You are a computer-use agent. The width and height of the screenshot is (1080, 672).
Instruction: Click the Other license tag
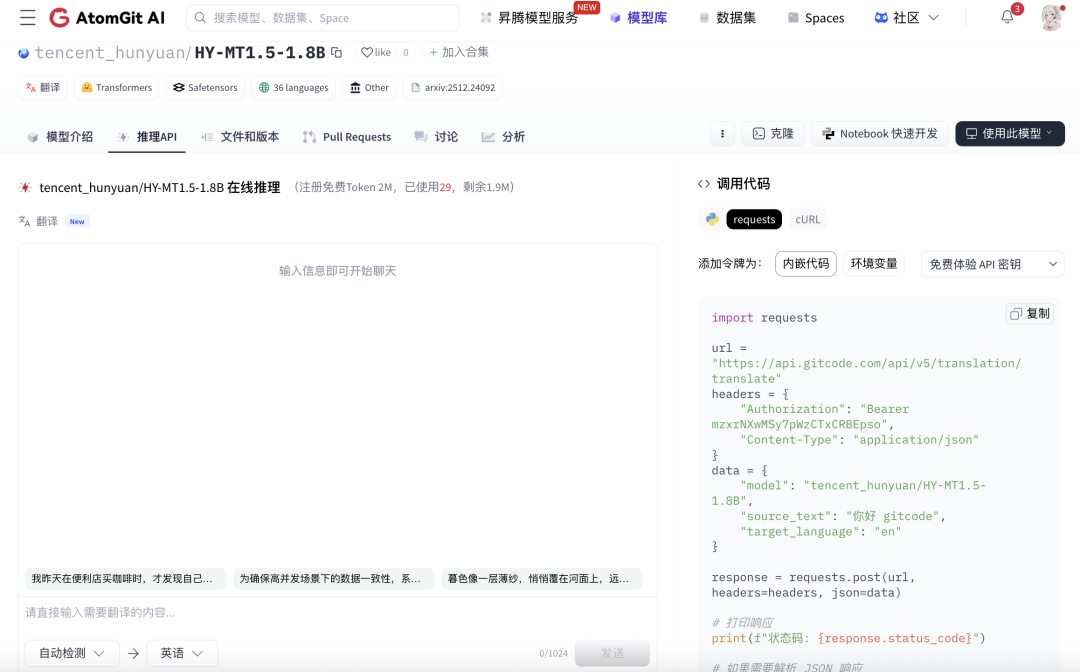pos(369,87)
